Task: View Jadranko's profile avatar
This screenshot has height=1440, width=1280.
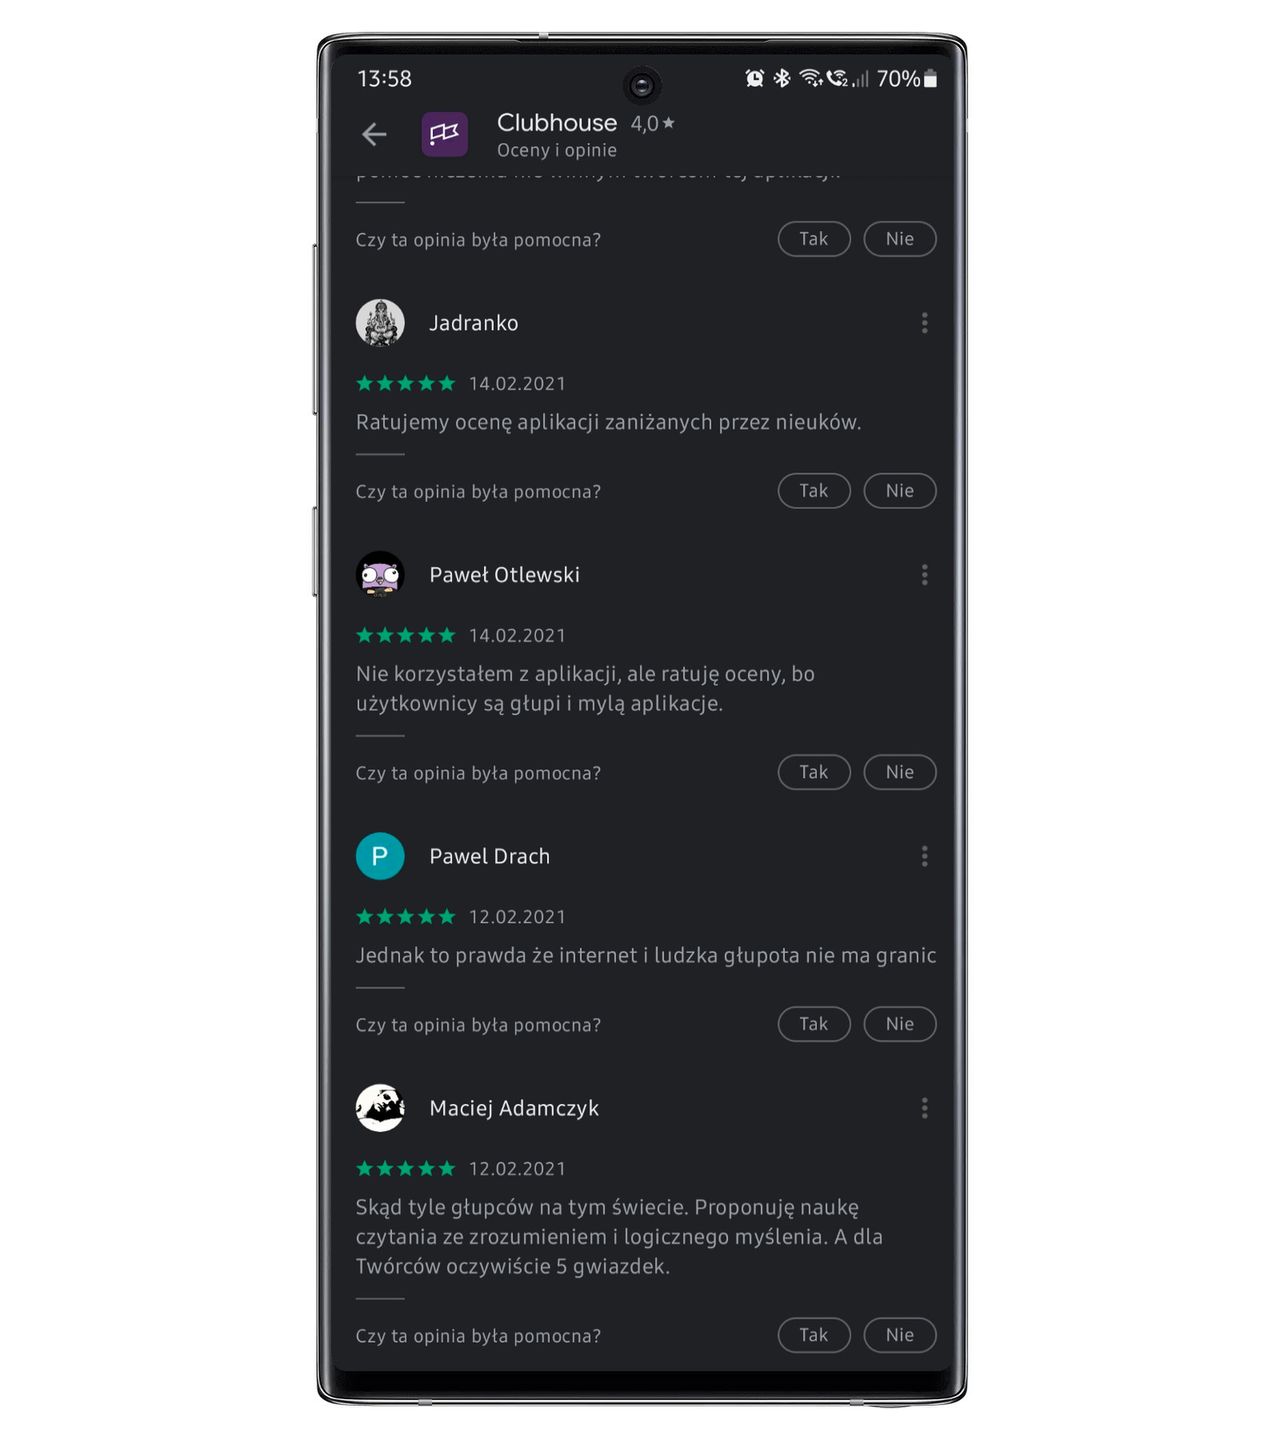Action: point(380,323)
